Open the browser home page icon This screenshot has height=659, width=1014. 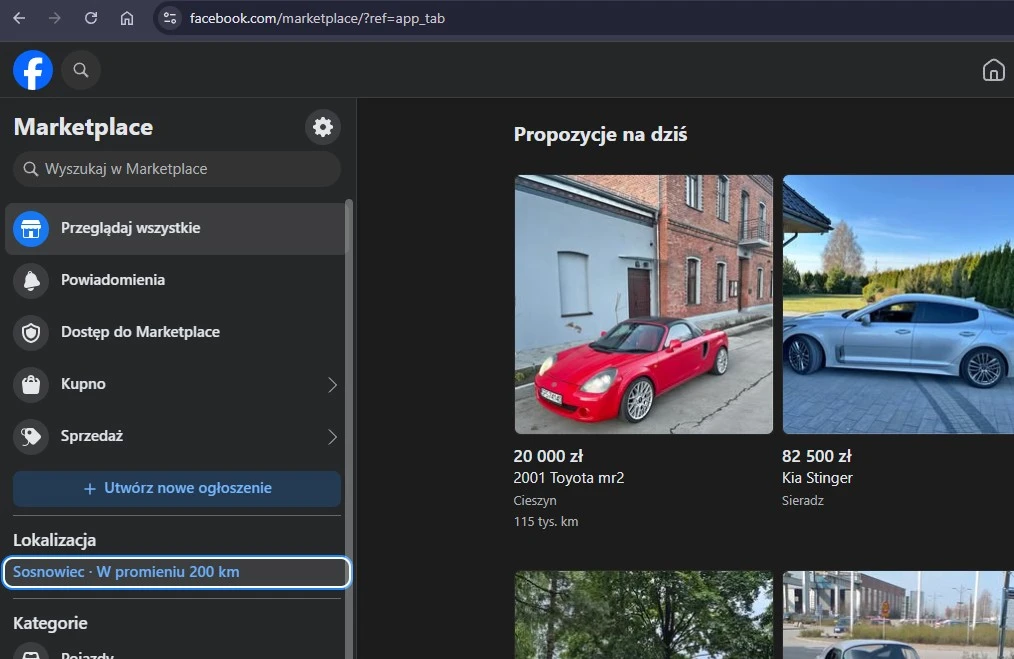(x=127, y=18)
